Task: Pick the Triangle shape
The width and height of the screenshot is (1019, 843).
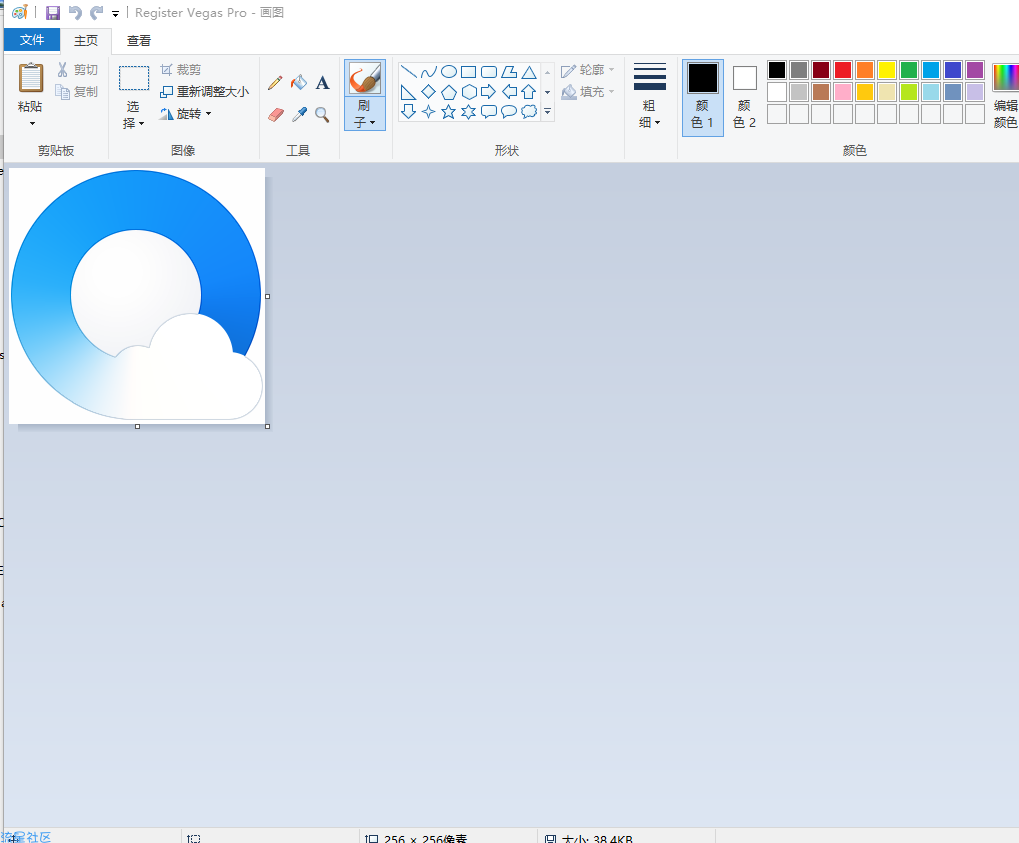Action: tap(529, 71)
